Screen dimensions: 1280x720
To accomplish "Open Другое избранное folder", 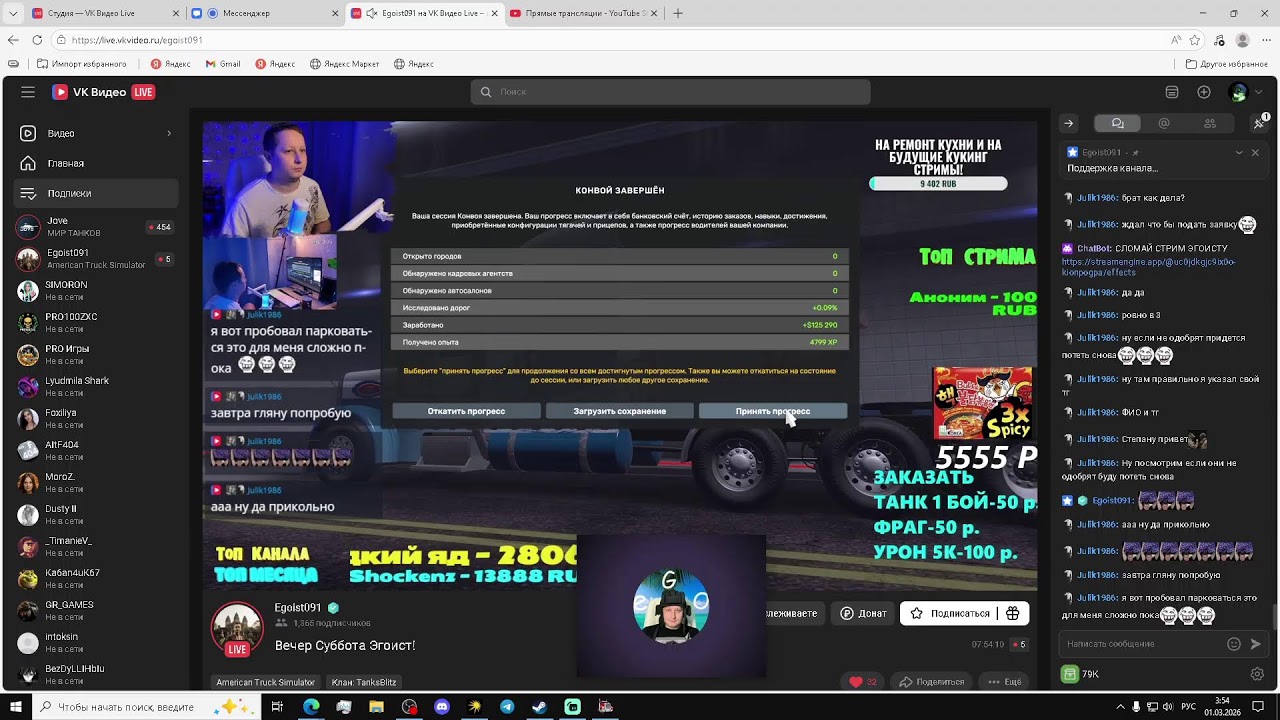I will [x=1226, y=64].
